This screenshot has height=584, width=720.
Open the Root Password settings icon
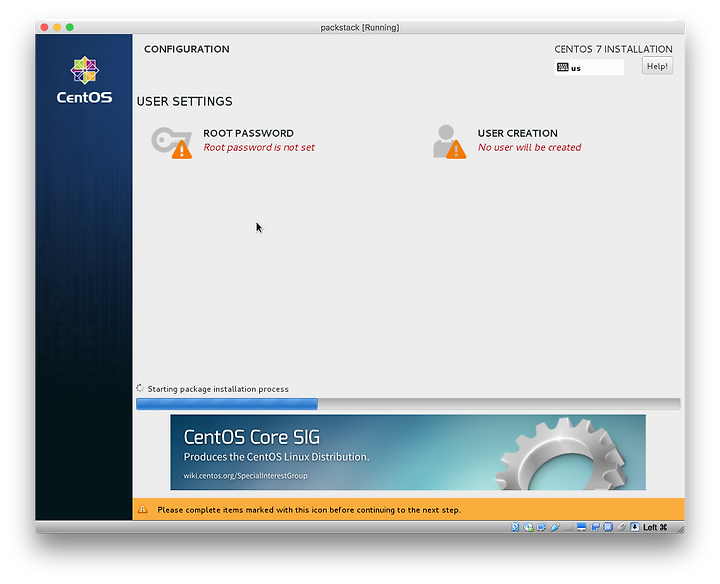(x=171, y=143)
